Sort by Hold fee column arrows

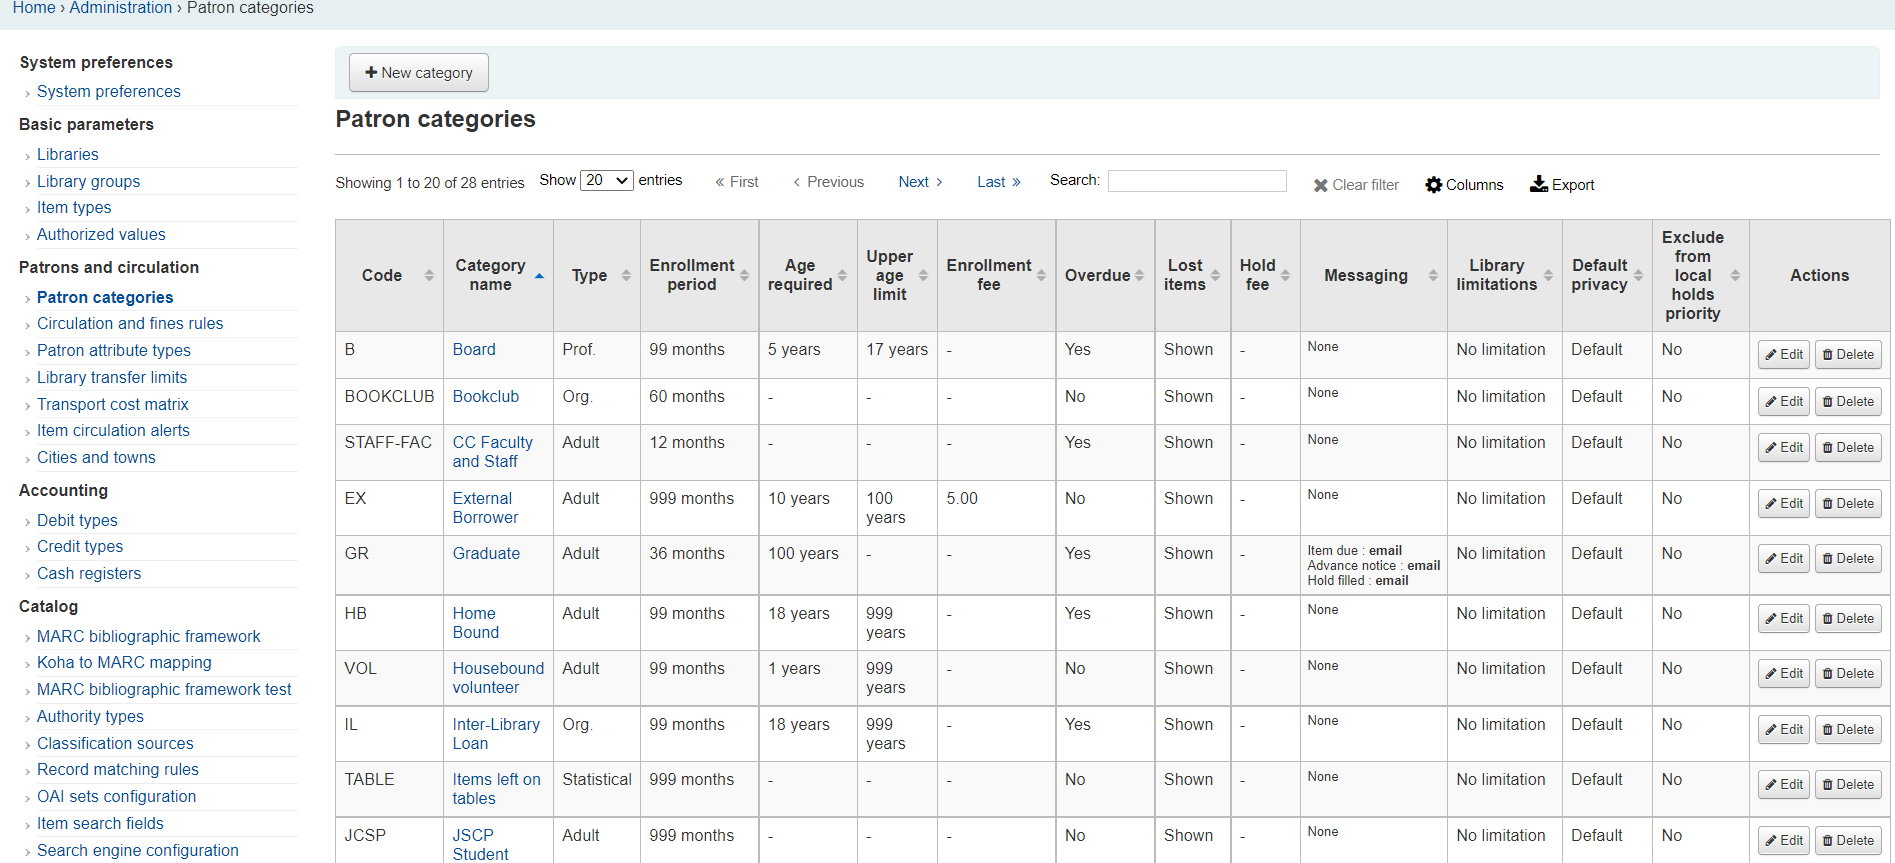1285,275
